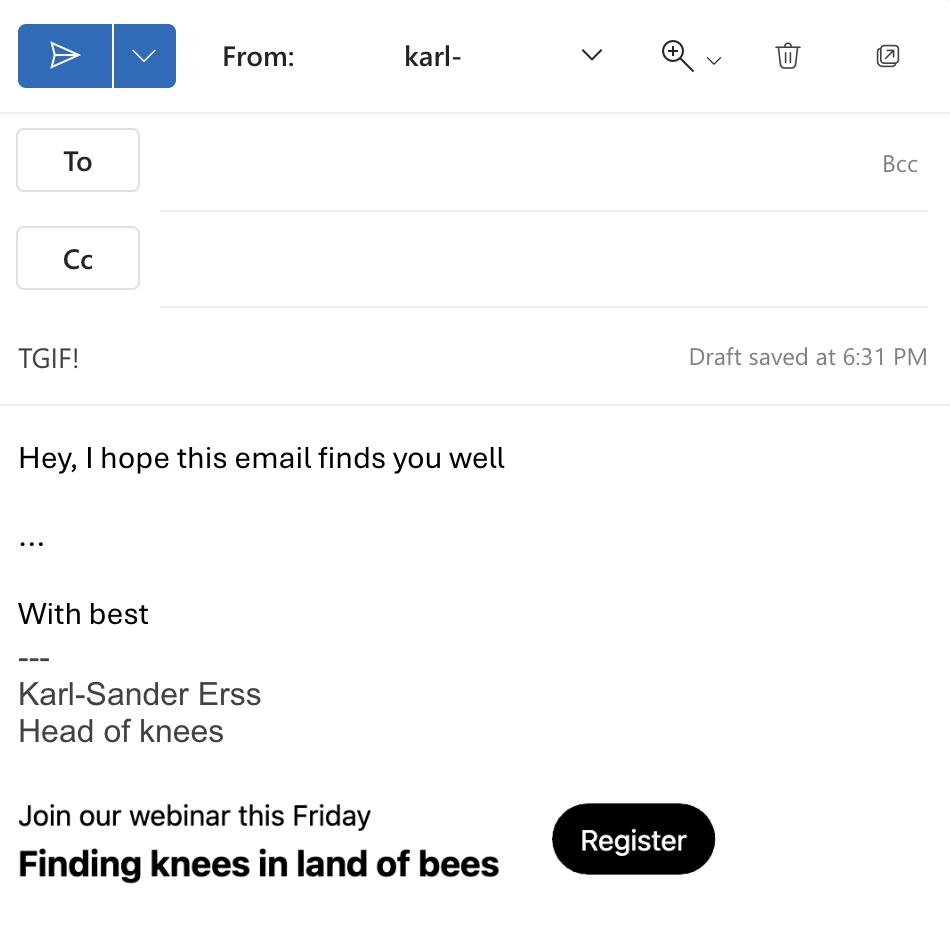Click the From: label
This screenshot has width=950, height=952.
[258, 56]
